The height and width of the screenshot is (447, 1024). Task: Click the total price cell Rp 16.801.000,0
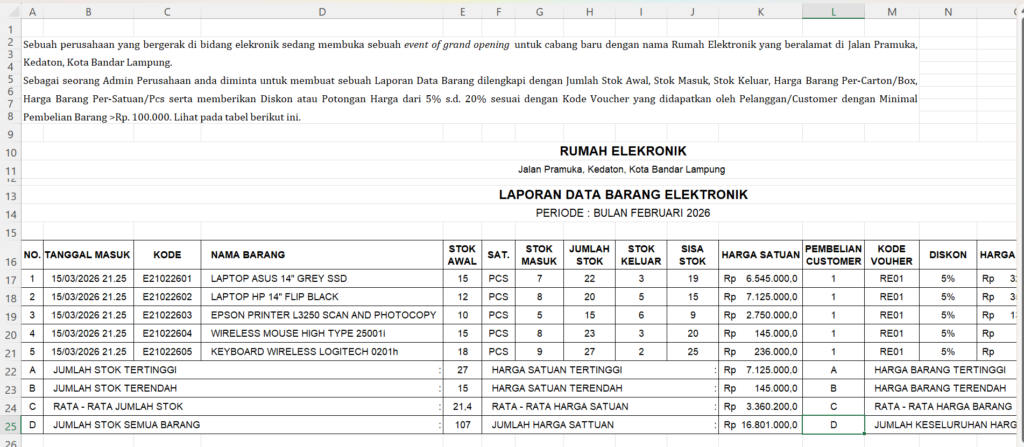click(761, 425)
